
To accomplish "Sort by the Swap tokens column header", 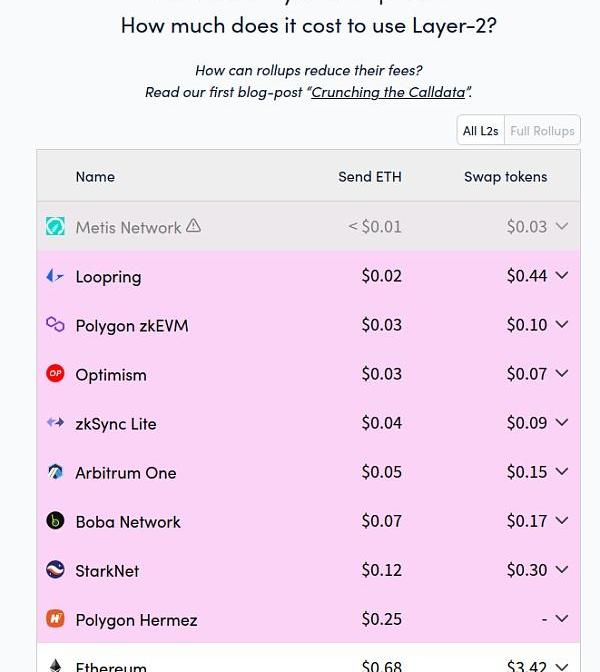I will 505,177.
